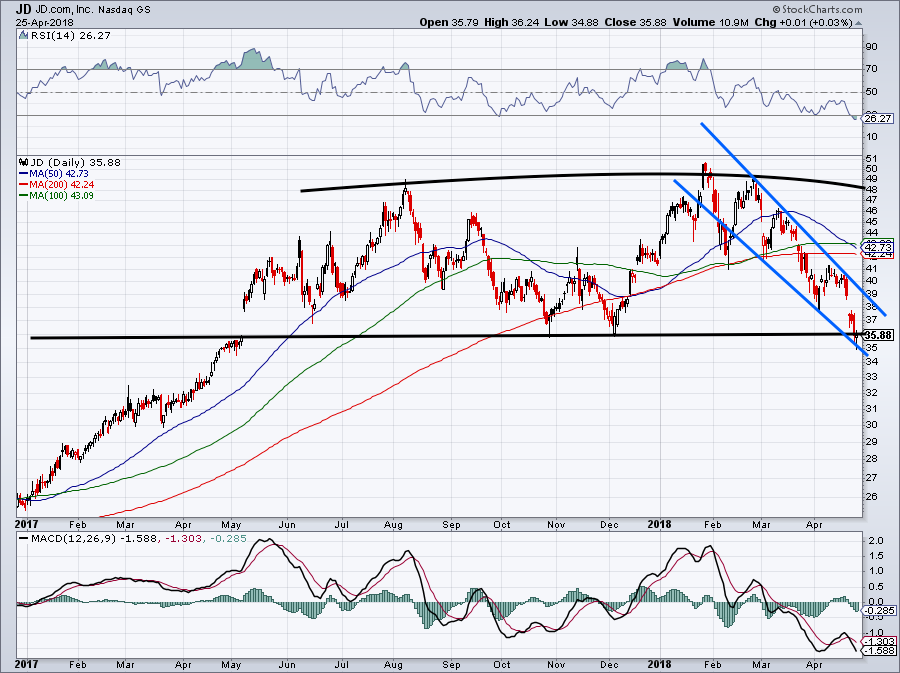Viewport: 900px width, 673px height.
Task: Click the candlestick icon beside JD (Daily)
Action: pos(23,162)
